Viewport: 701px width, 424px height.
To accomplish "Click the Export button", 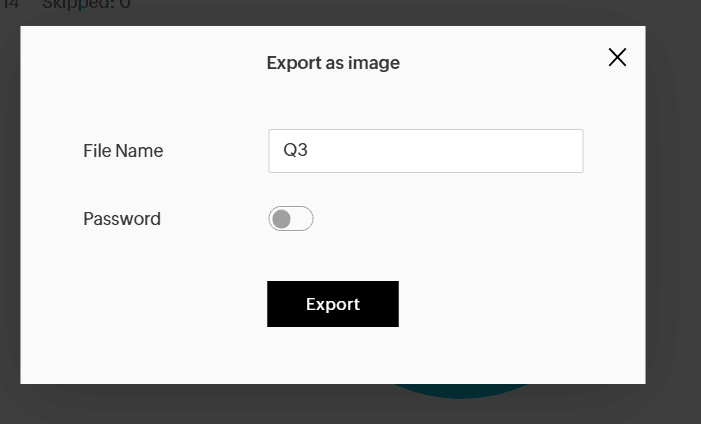I will (333, 304).
